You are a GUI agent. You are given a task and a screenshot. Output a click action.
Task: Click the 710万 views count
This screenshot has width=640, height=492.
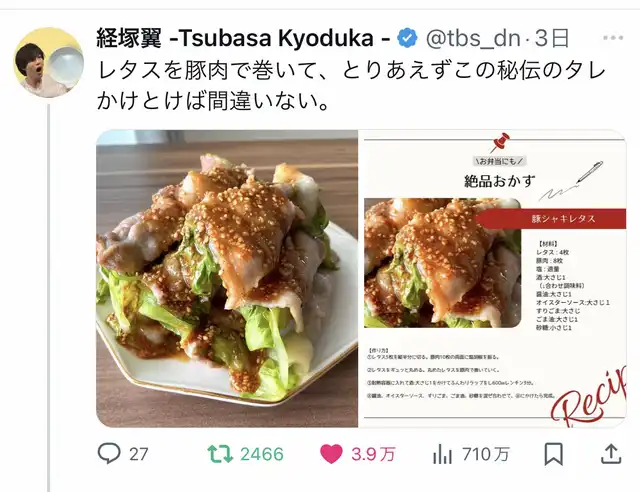[486, 454]
